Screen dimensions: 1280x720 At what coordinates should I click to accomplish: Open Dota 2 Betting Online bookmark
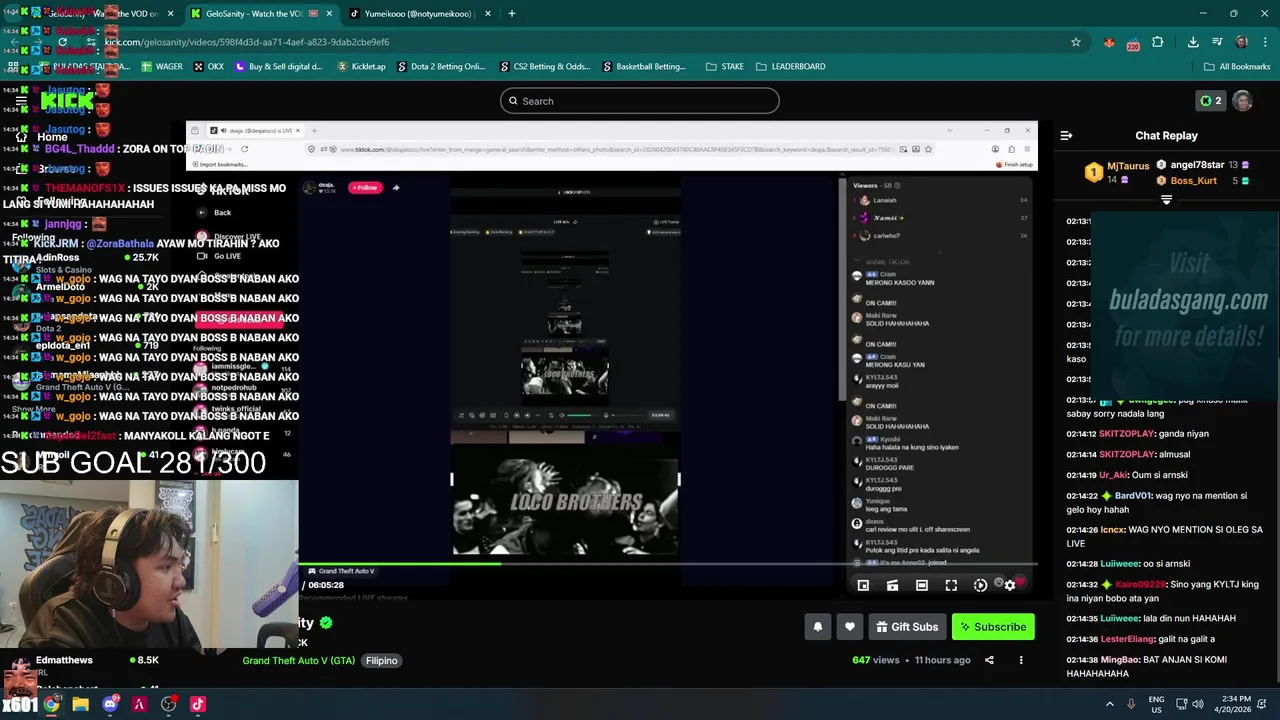(441, 67)
